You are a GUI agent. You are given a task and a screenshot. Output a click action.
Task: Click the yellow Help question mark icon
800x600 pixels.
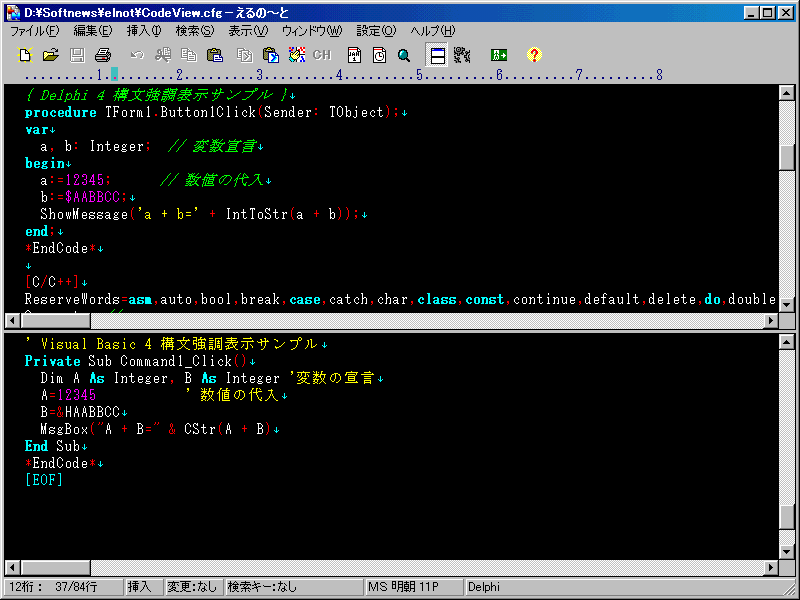coord(534,55)
